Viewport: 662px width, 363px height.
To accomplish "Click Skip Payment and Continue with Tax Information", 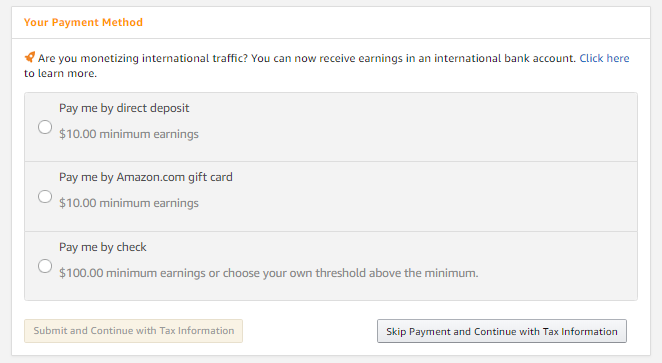I will coord(502,331).
